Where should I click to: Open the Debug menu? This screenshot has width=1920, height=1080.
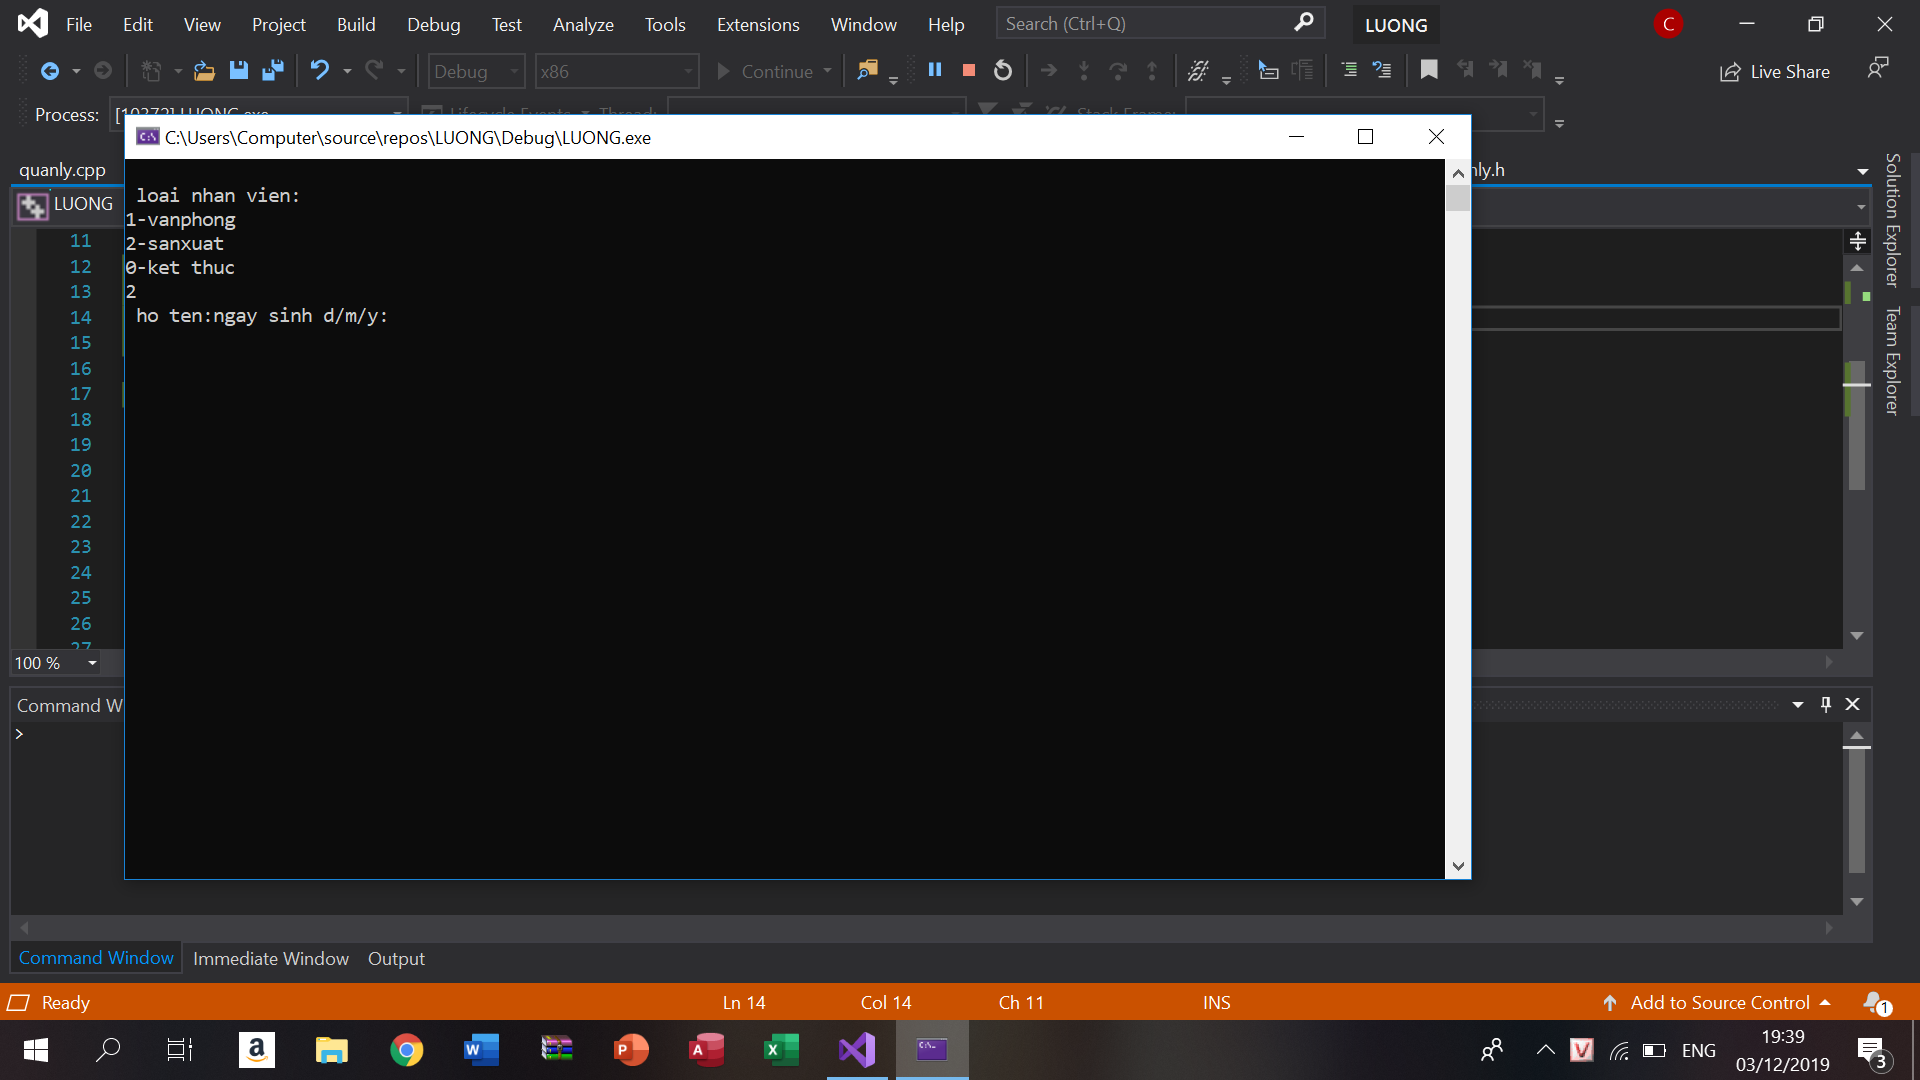tap(433, 24)
